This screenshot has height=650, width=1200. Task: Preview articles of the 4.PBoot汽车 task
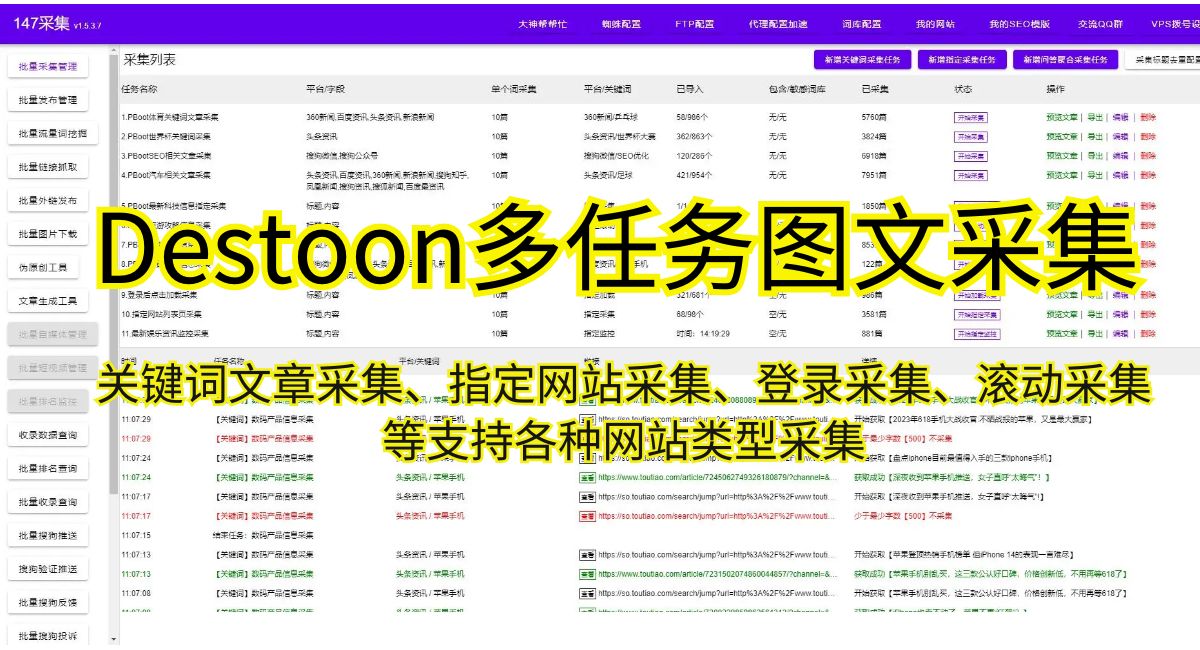pos(1062,175)
